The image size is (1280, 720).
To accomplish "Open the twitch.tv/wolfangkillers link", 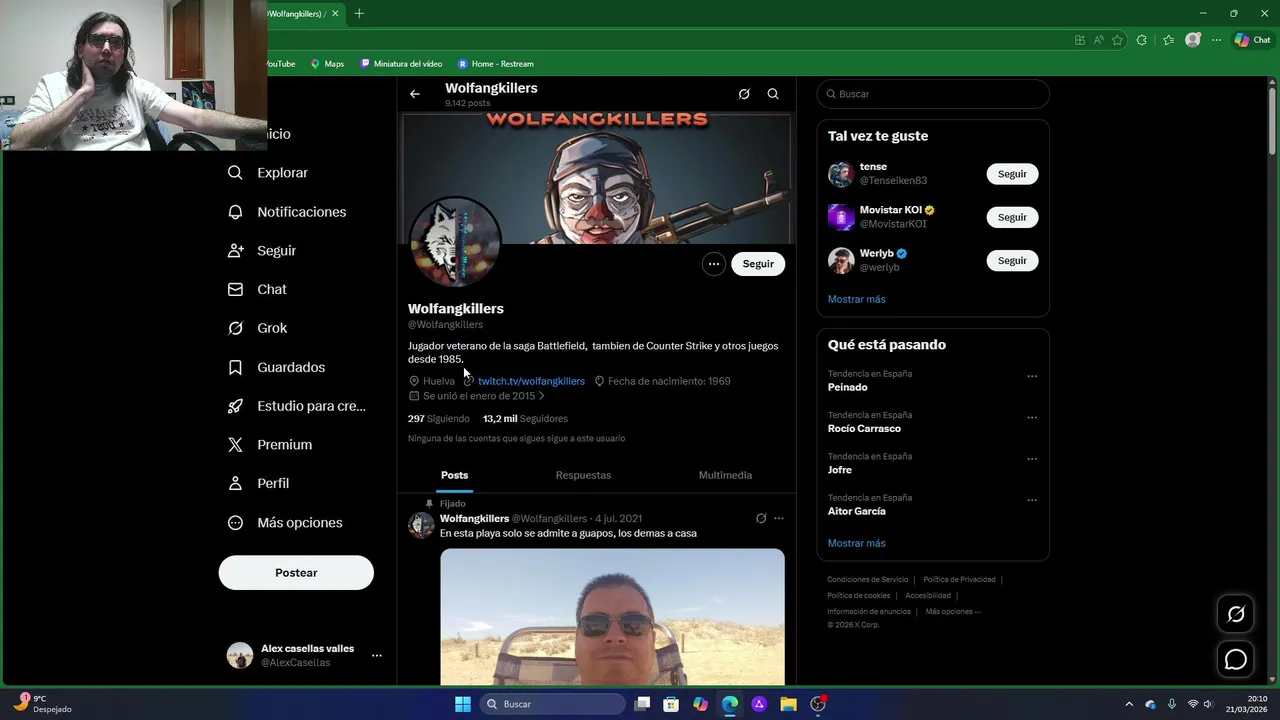I will coord(531,381).
